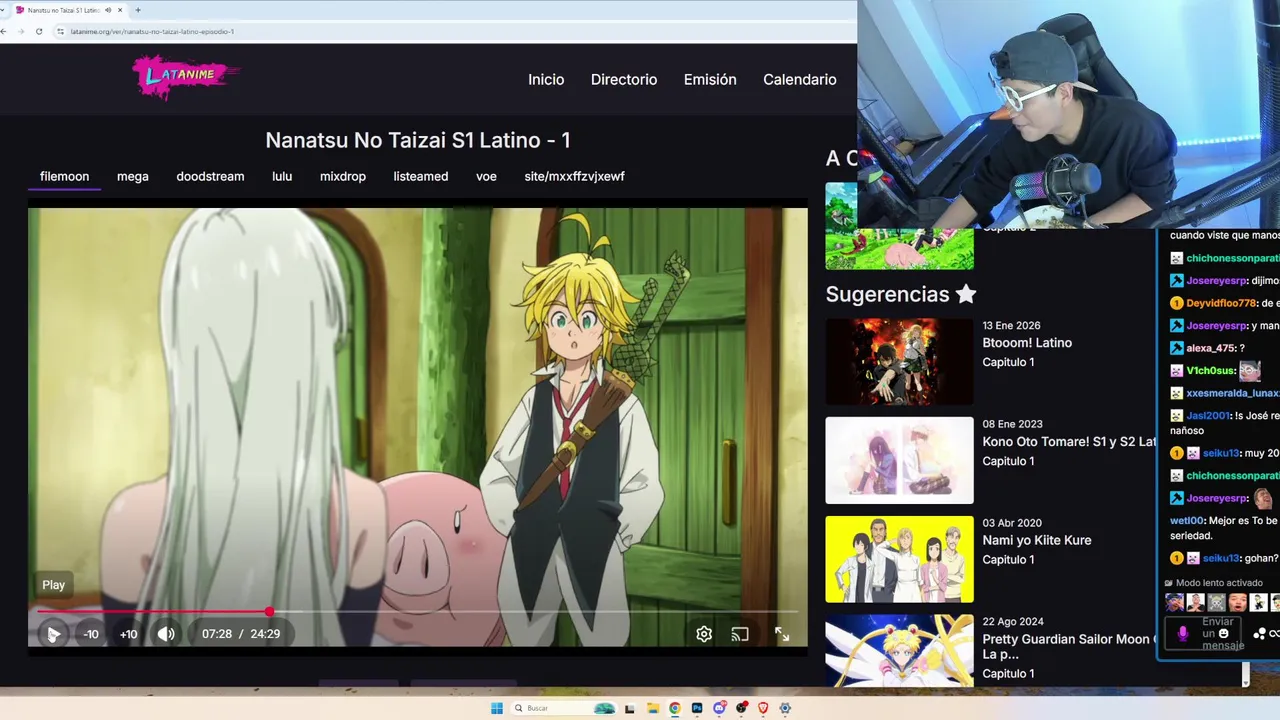
Task: Click the Sailor Moon thumbnail image
Action: coord(899,651)
